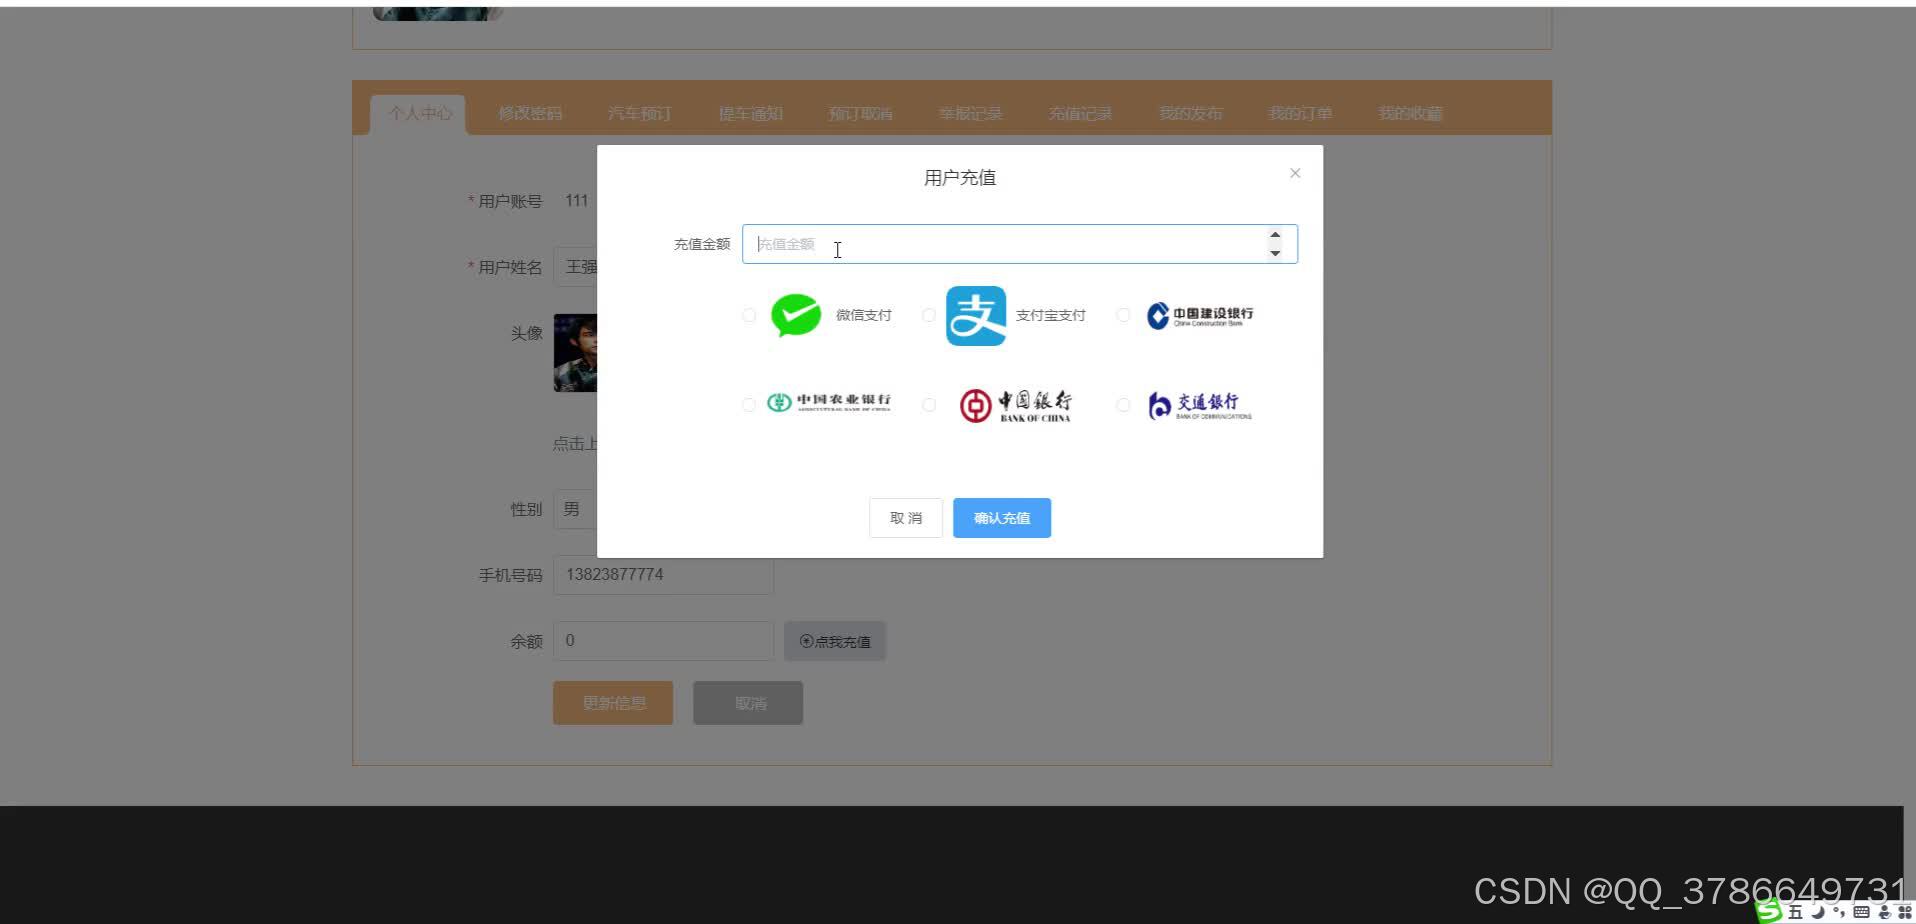
Task: Switch to the 充值记录 tab
Action: (1080, 113)
